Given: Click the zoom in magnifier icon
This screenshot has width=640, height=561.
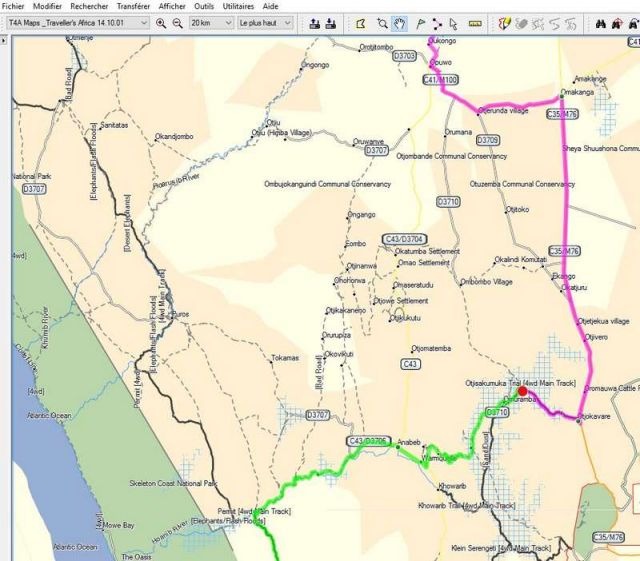Looking at the screenshot, I should tap(161, 23).
